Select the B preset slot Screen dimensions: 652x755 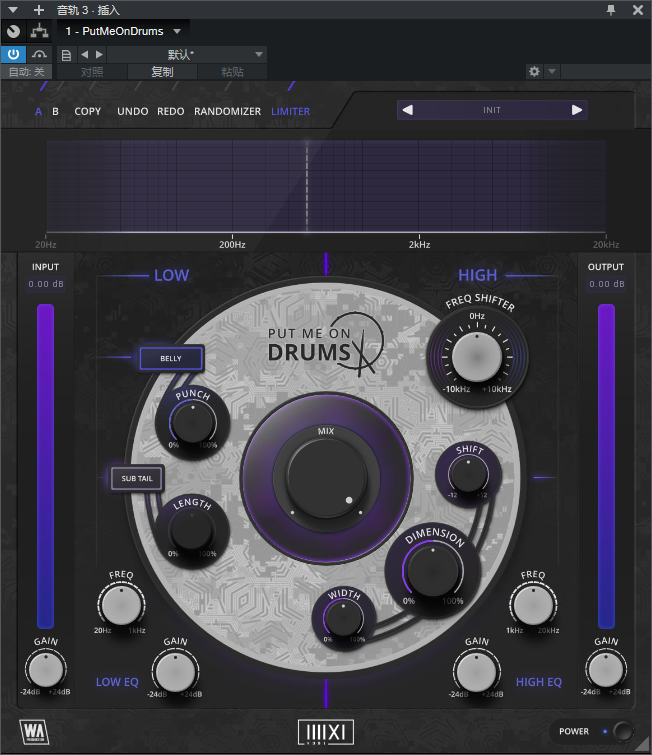55,111
